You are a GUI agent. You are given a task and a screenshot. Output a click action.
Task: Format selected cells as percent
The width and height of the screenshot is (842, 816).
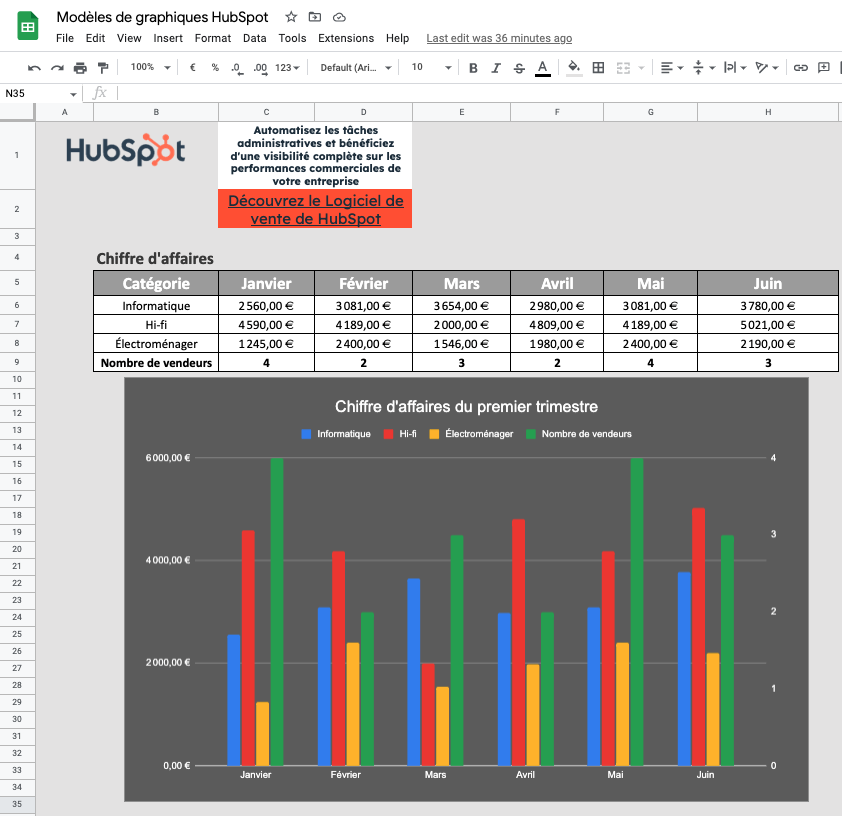(x=215, y=68)
